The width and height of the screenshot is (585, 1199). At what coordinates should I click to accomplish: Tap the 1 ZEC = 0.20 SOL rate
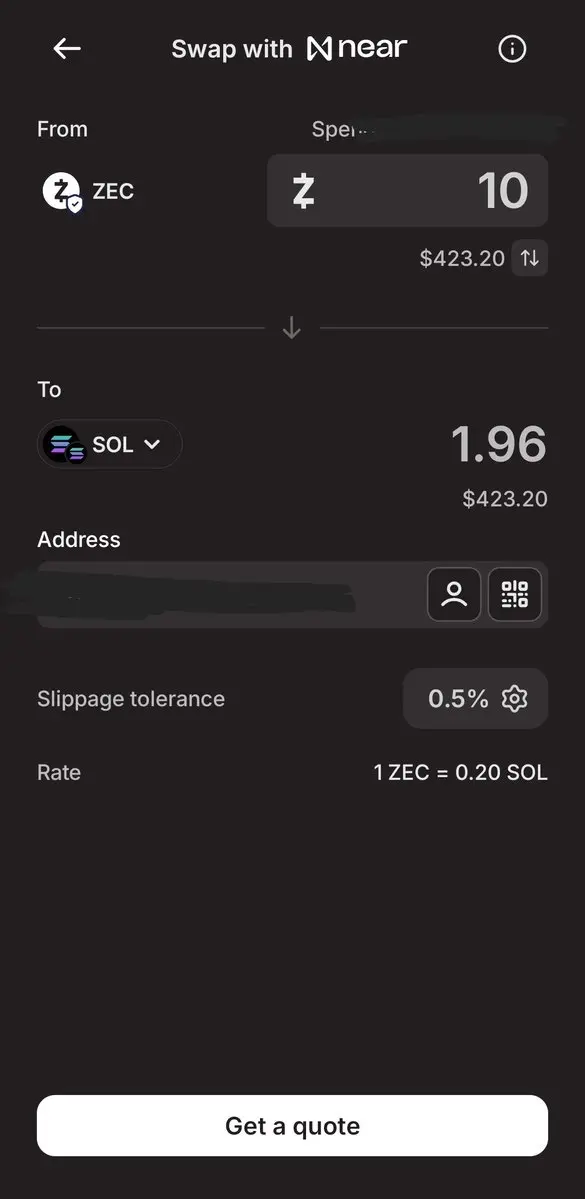click(x=460, y=772)
